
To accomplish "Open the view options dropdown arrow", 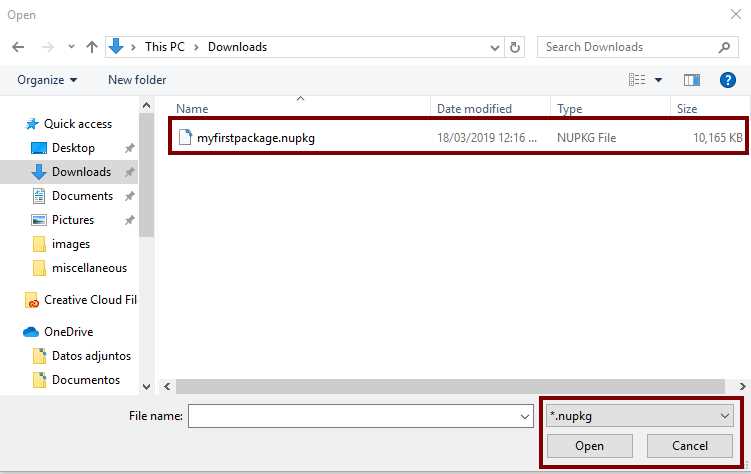I will click(659, 80).
